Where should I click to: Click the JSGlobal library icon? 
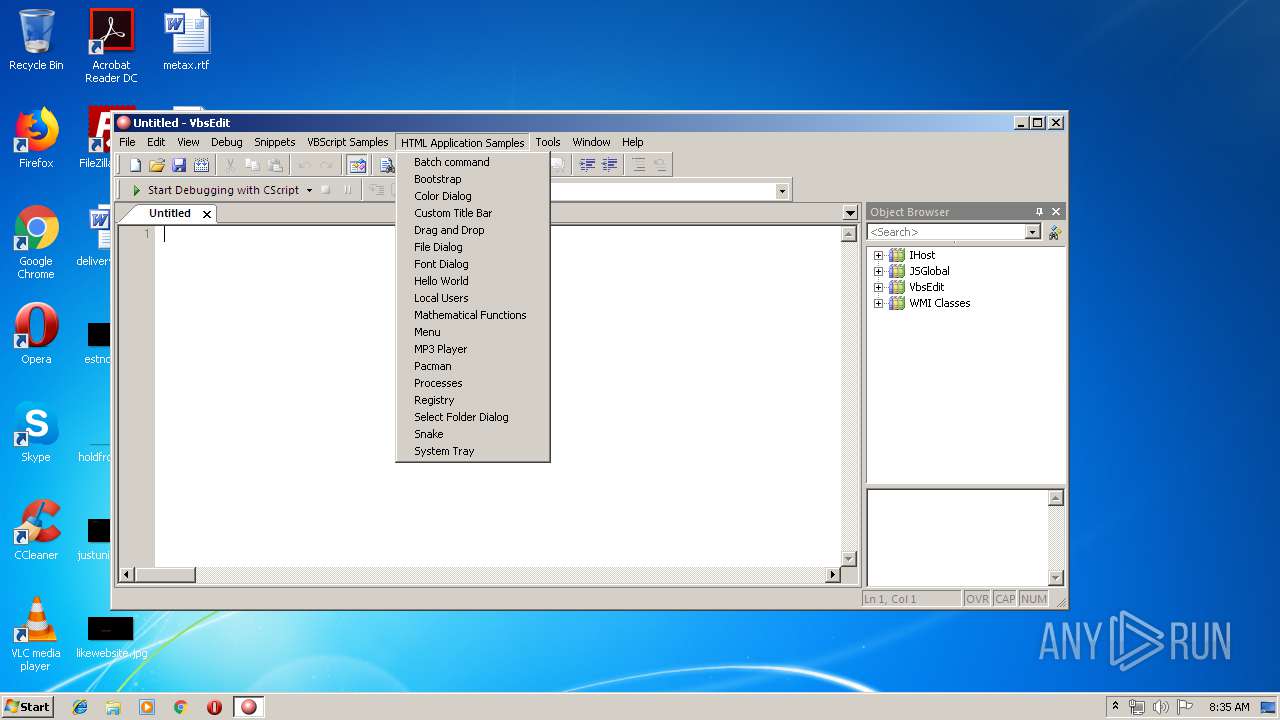pos(897,271)
